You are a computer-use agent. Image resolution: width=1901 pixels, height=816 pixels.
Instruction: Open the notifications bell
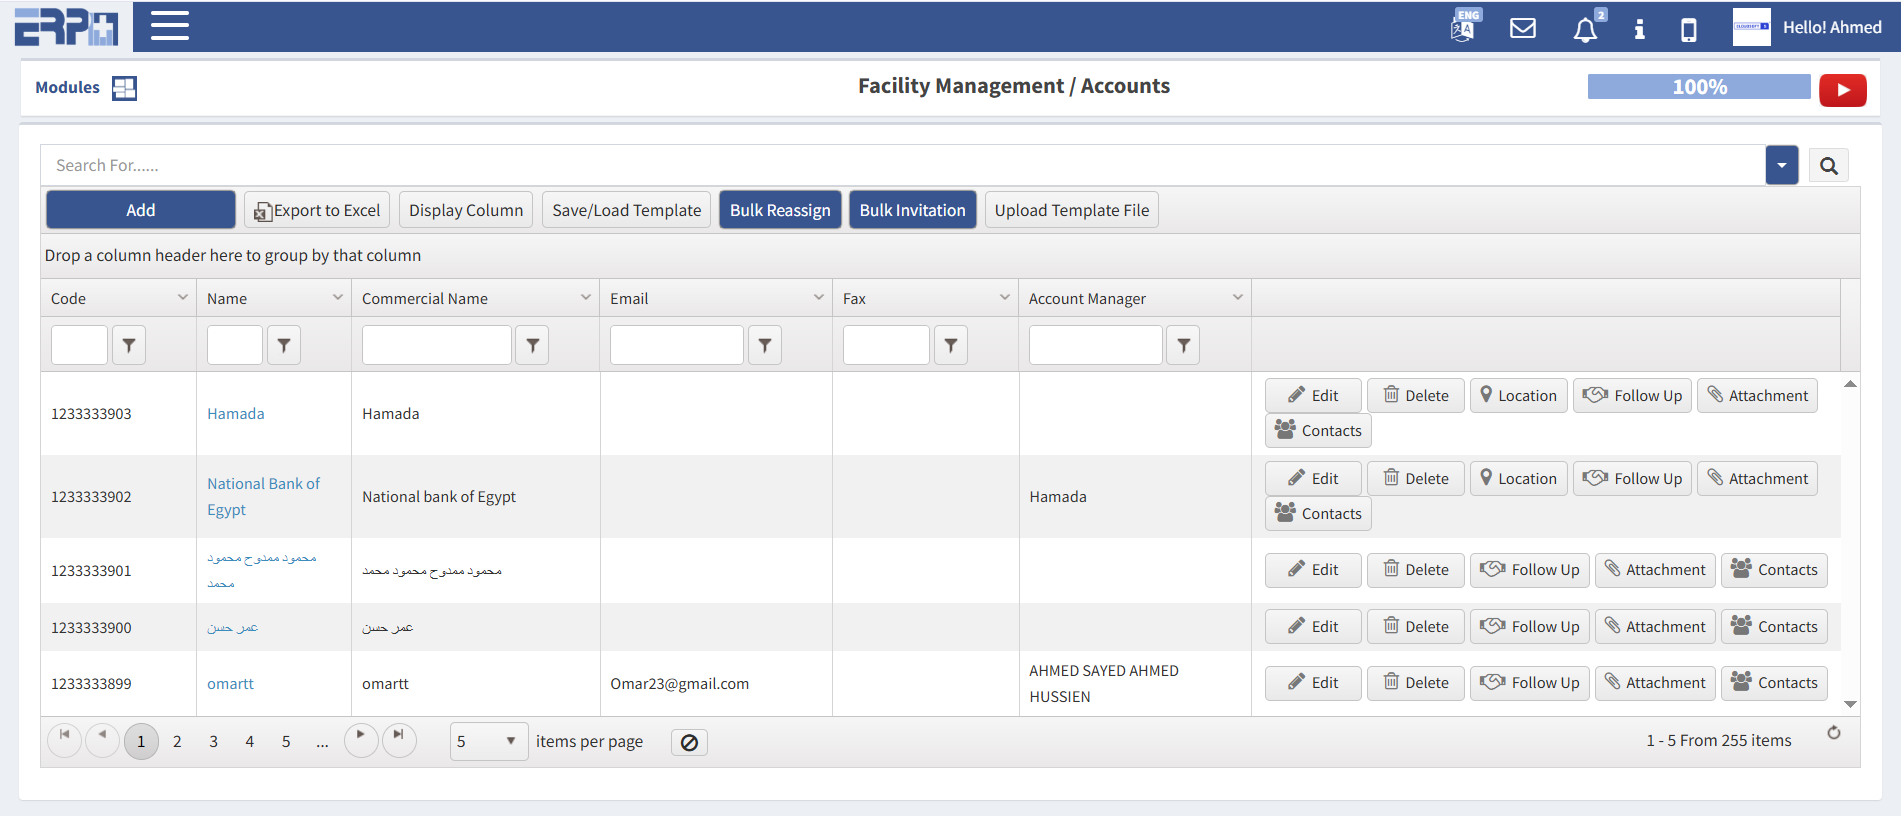[1585, 29]
